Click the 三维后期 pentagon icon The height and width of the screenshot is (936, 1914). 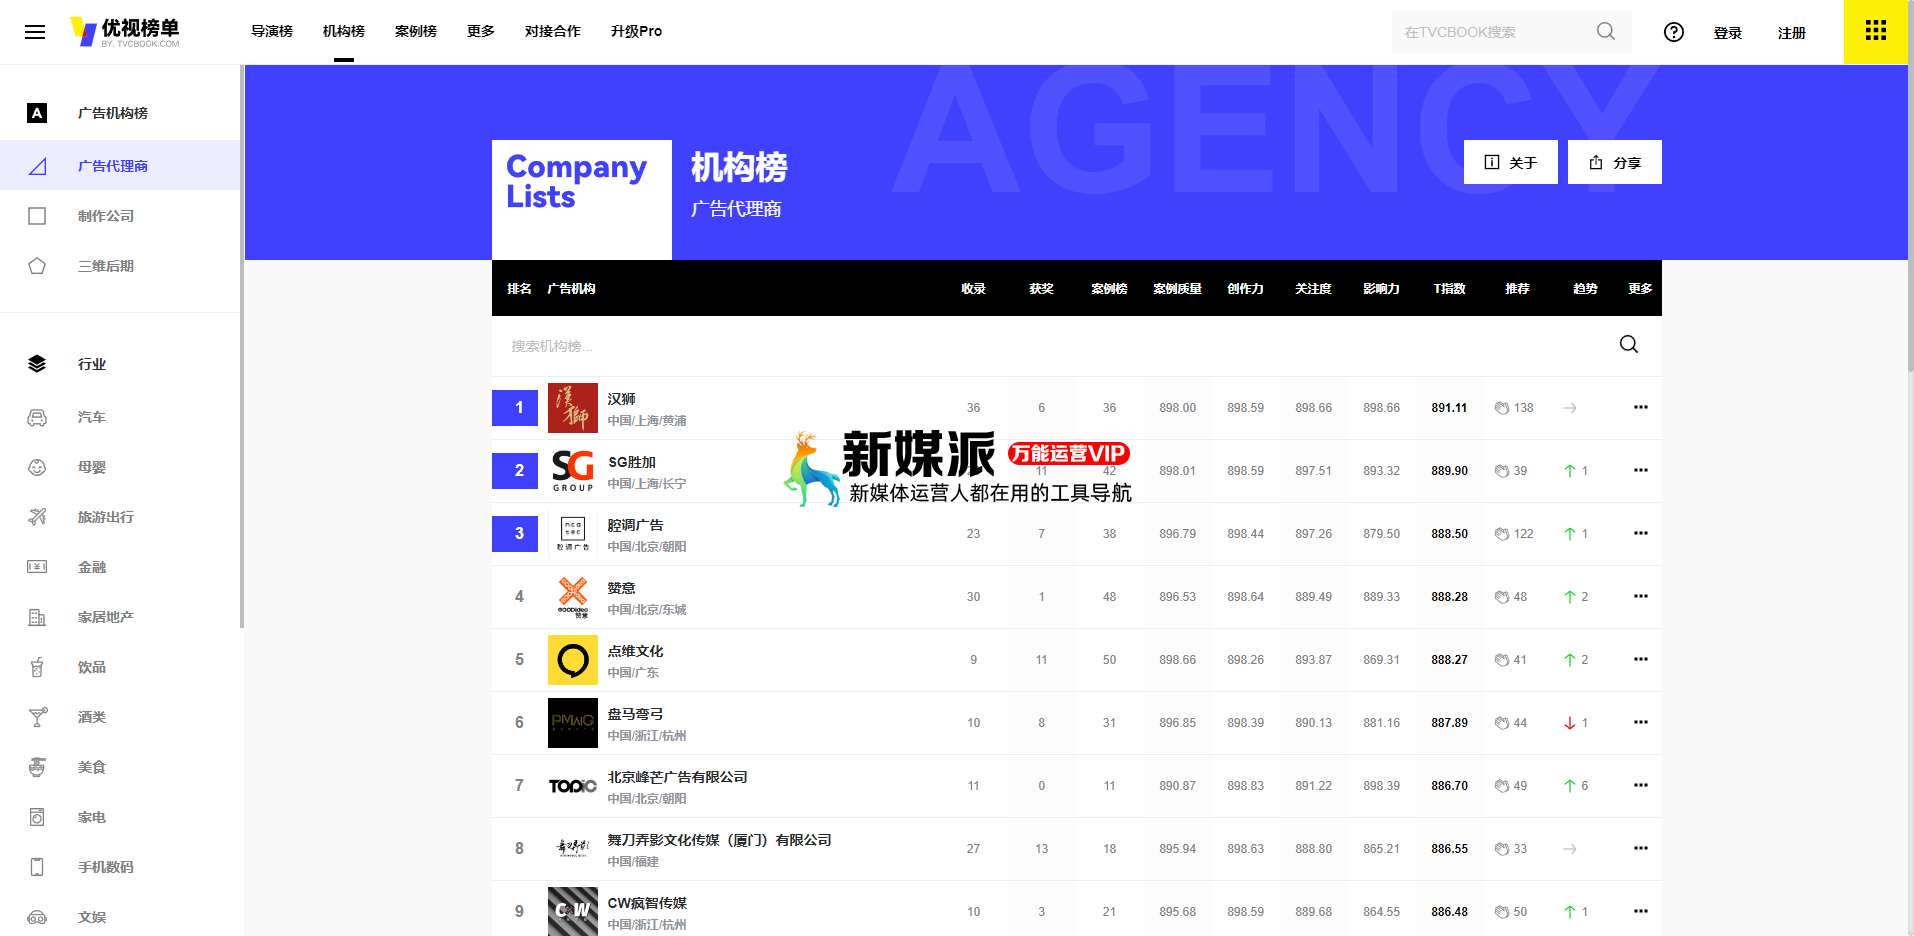tap(37, 266)
